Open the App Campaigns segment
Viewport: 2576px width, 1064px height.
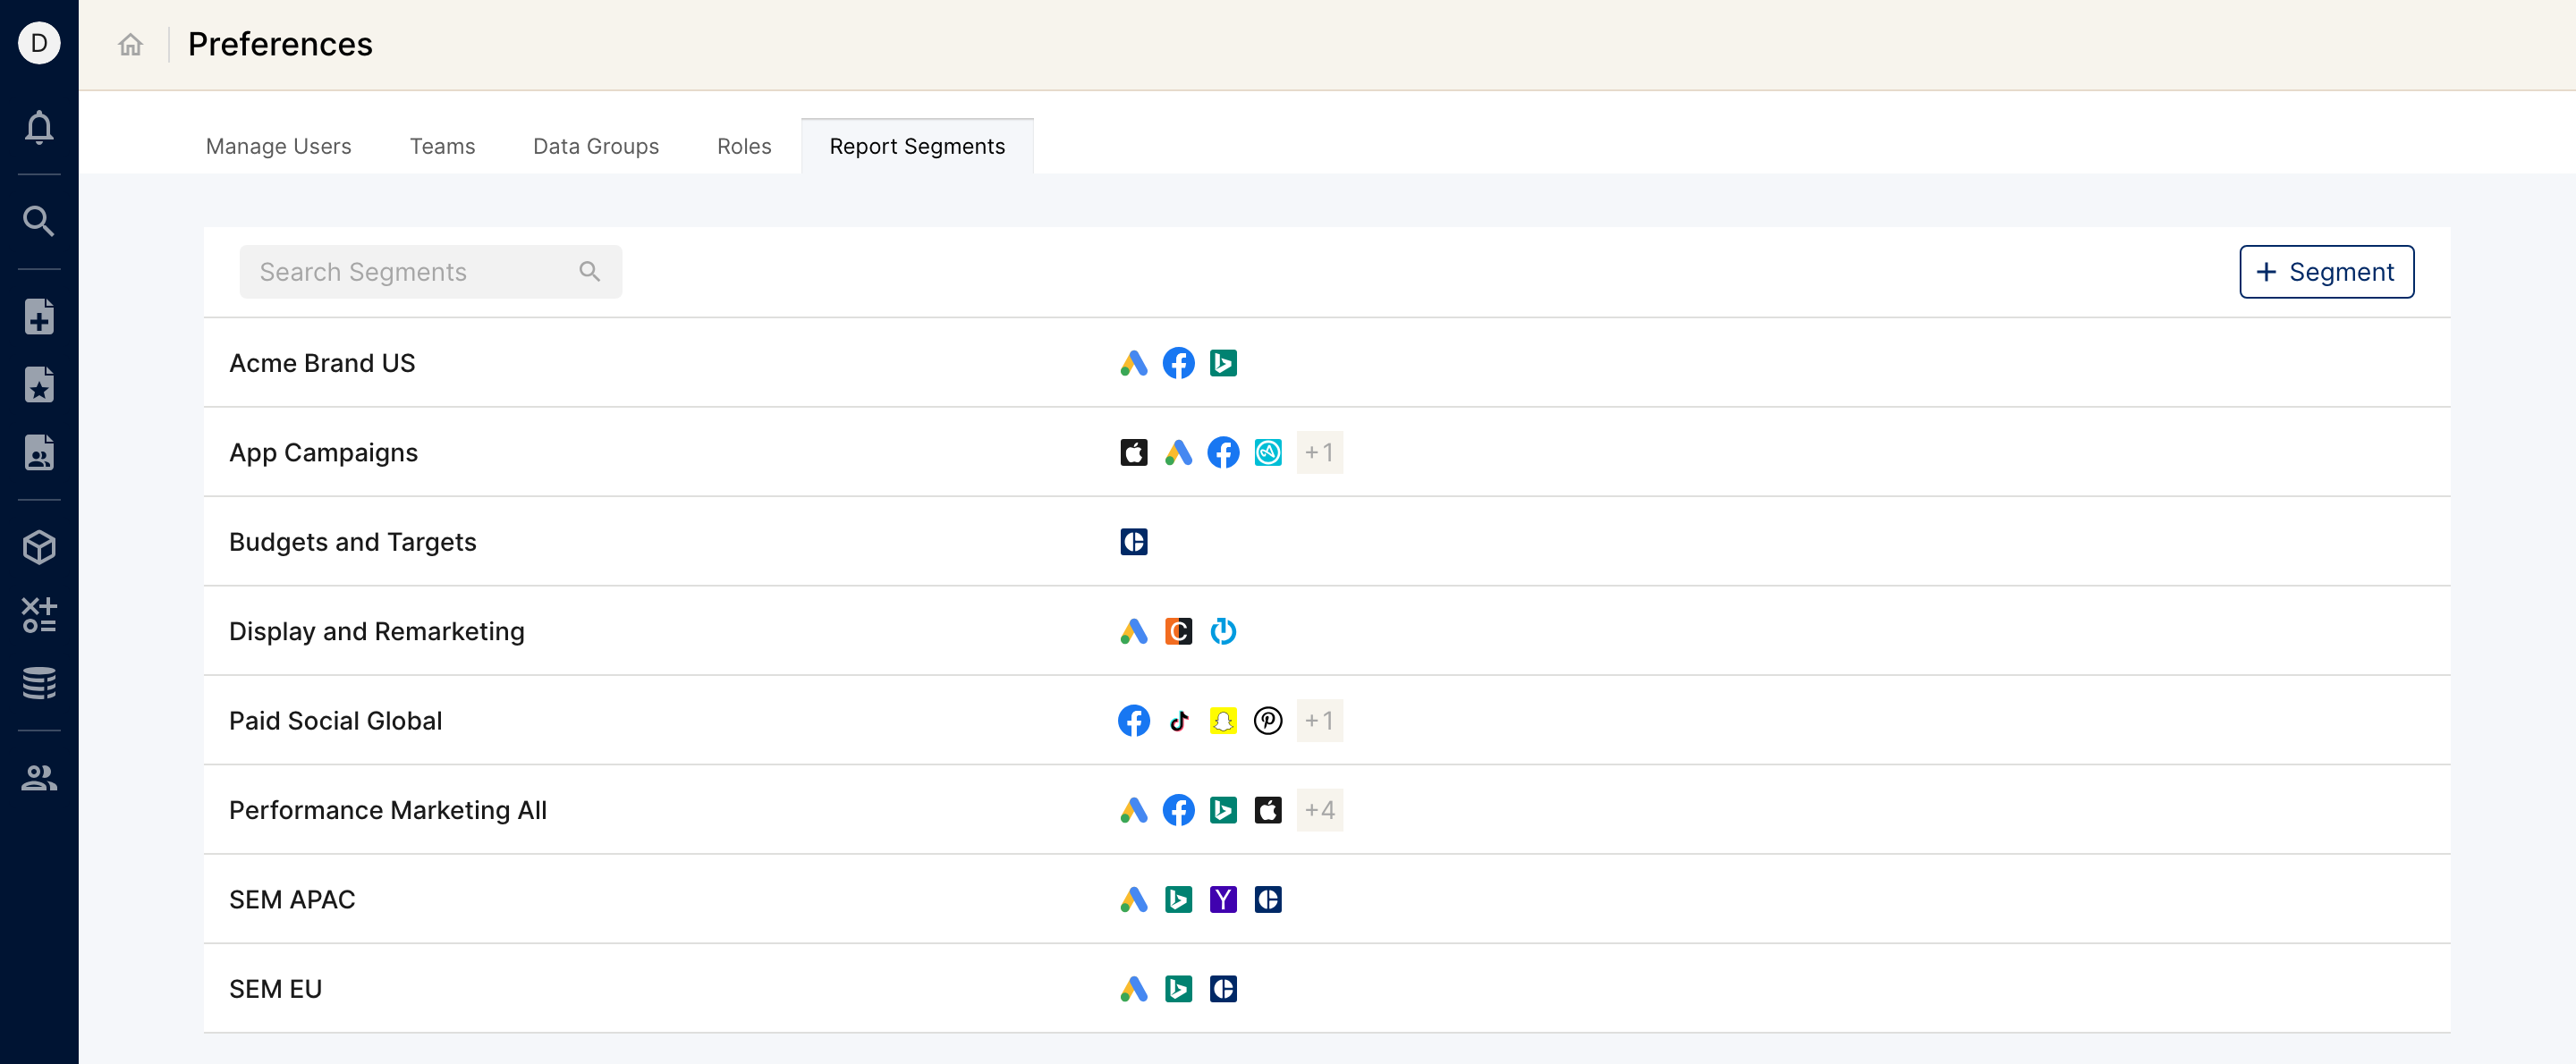click(x=1326, y=453)
